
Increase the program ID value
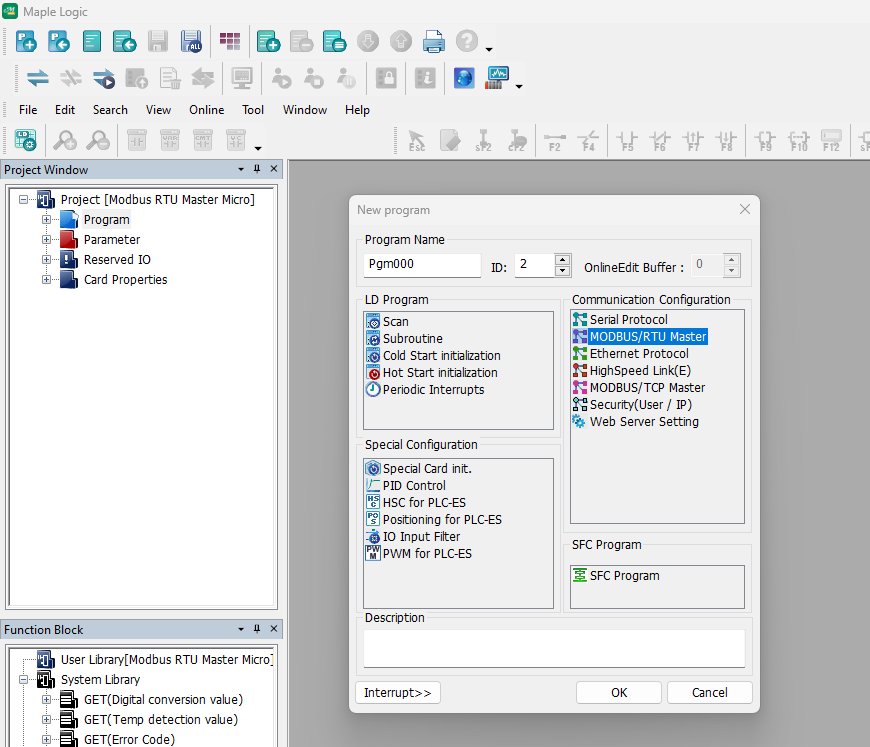pos(563,260)
